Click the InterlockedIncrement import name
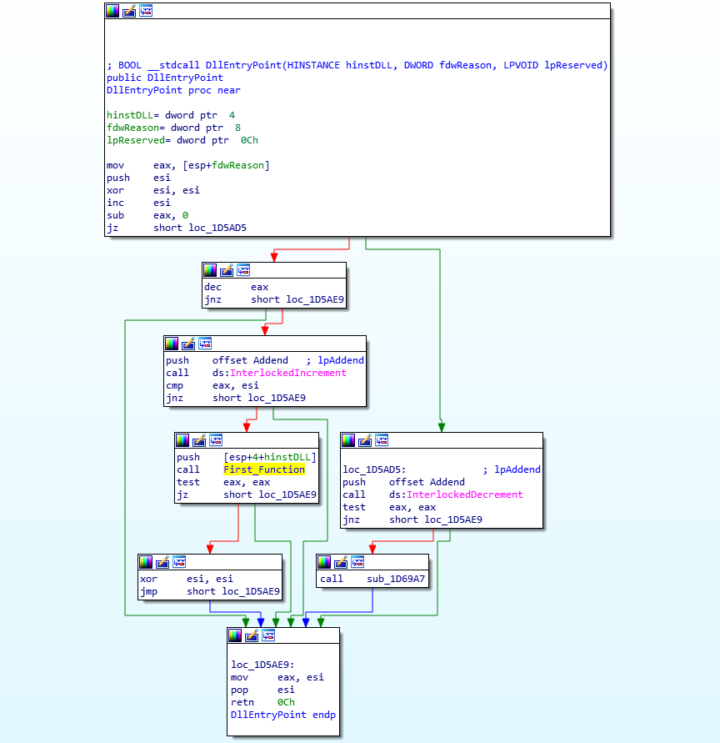Image resolution: width=720 pixels, height=743 pixels. pos(288,373)
